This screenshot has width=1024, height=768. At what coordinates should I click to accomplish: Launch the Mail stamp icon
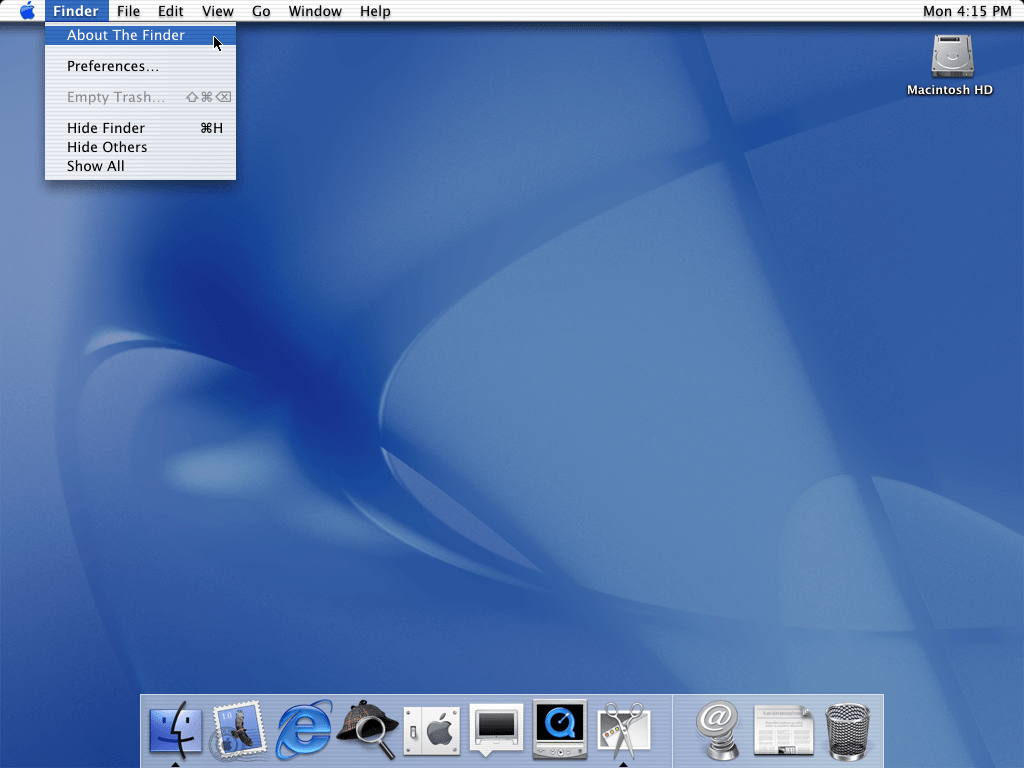click(239, 730)
